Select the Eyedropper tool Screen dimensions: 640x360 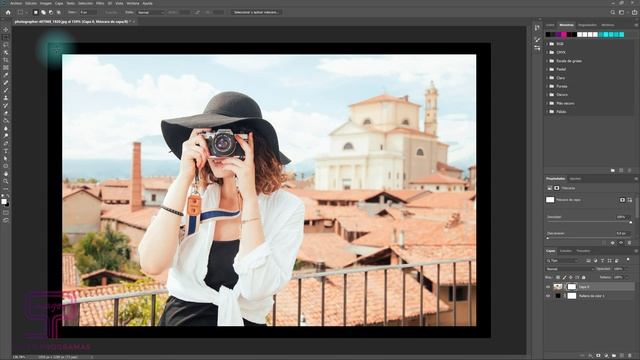point(6,75)
